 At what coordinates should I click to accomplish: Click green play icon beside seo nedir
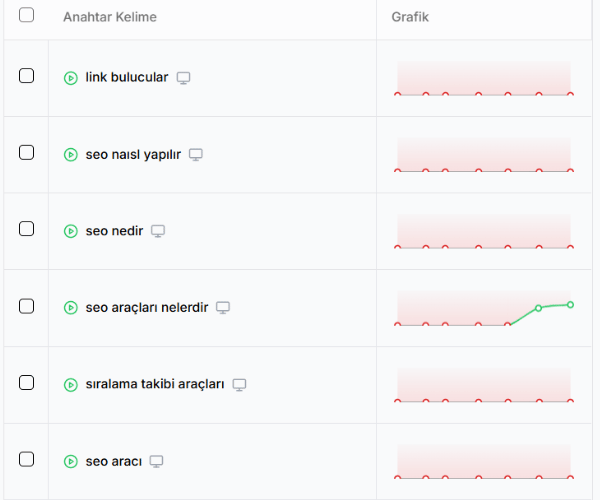(x=70, y=231)
